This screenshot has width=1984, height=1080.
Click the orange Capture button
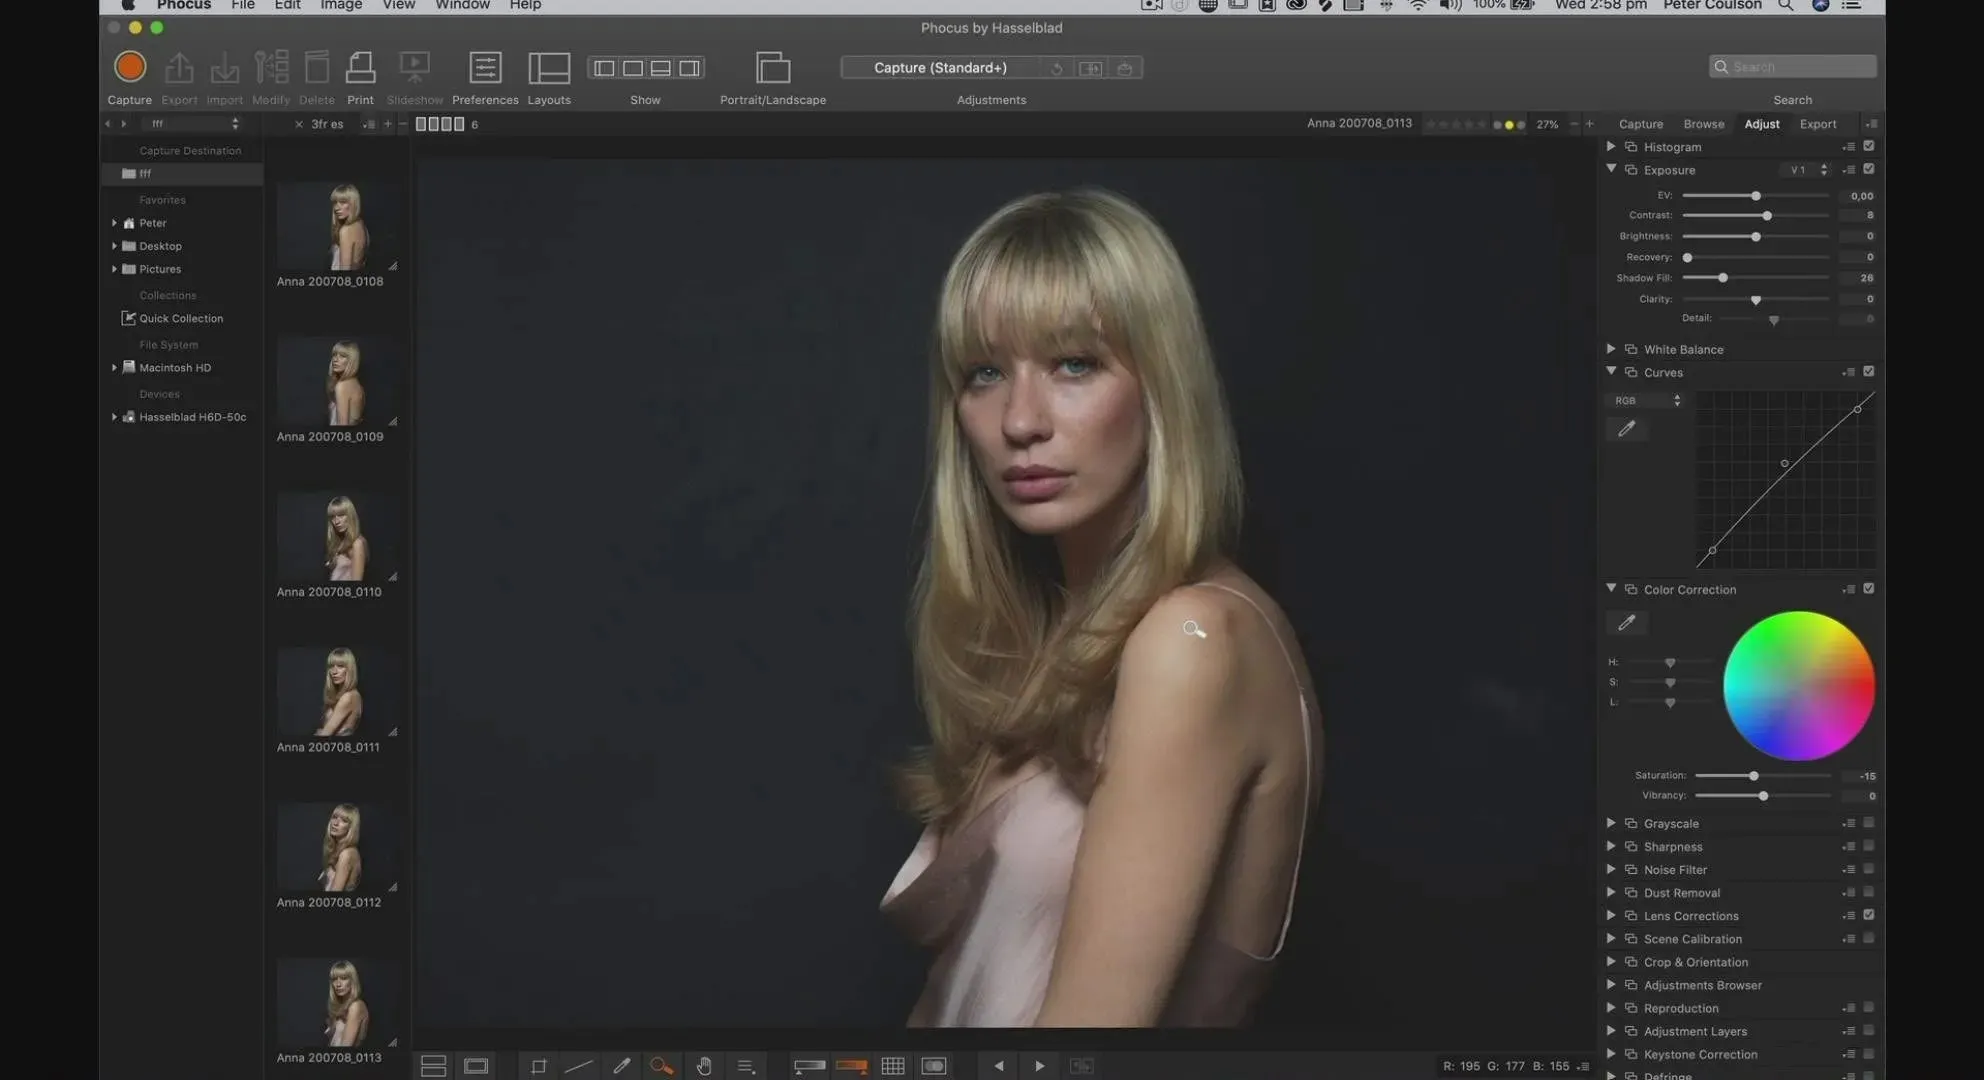[x=129, y=67]
